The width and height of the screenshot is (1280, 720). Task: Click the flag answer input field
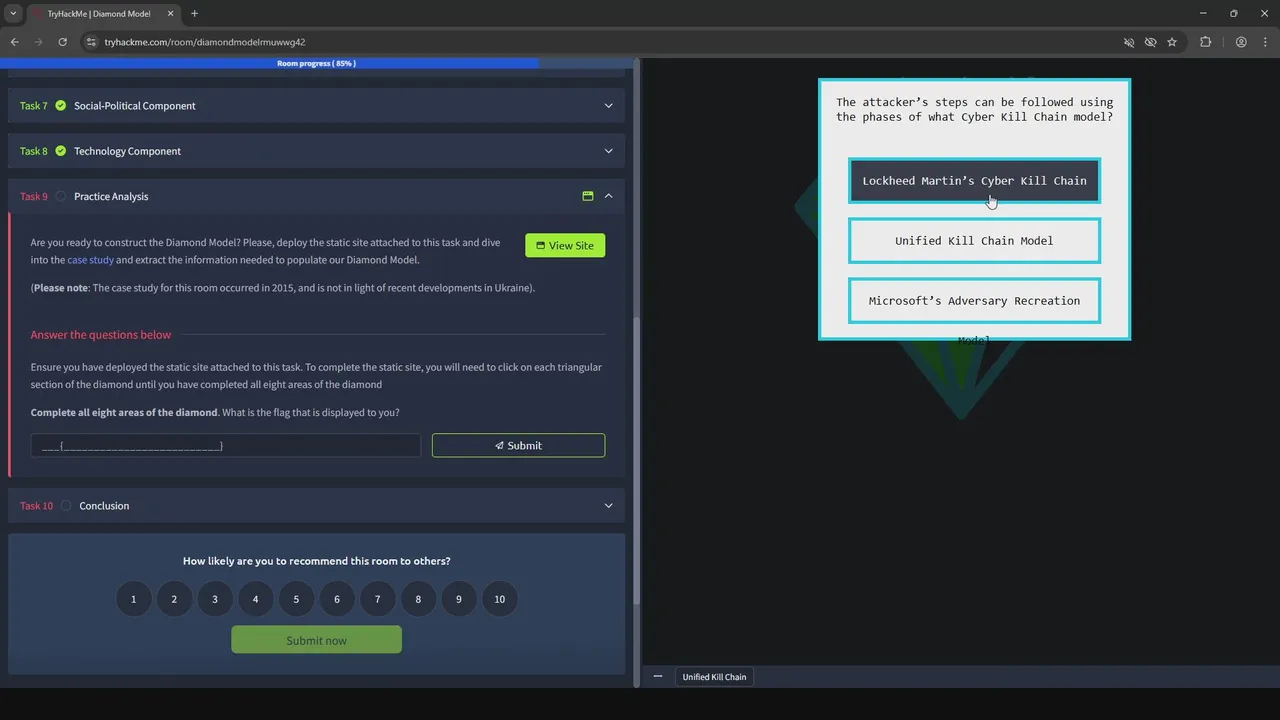226,445
